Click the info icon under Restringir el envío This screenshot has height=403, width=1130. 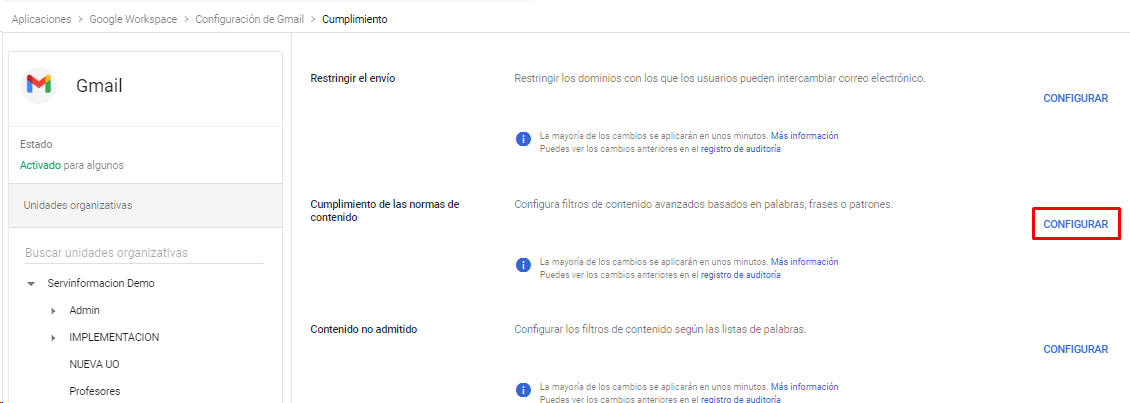tap(523, 140)
